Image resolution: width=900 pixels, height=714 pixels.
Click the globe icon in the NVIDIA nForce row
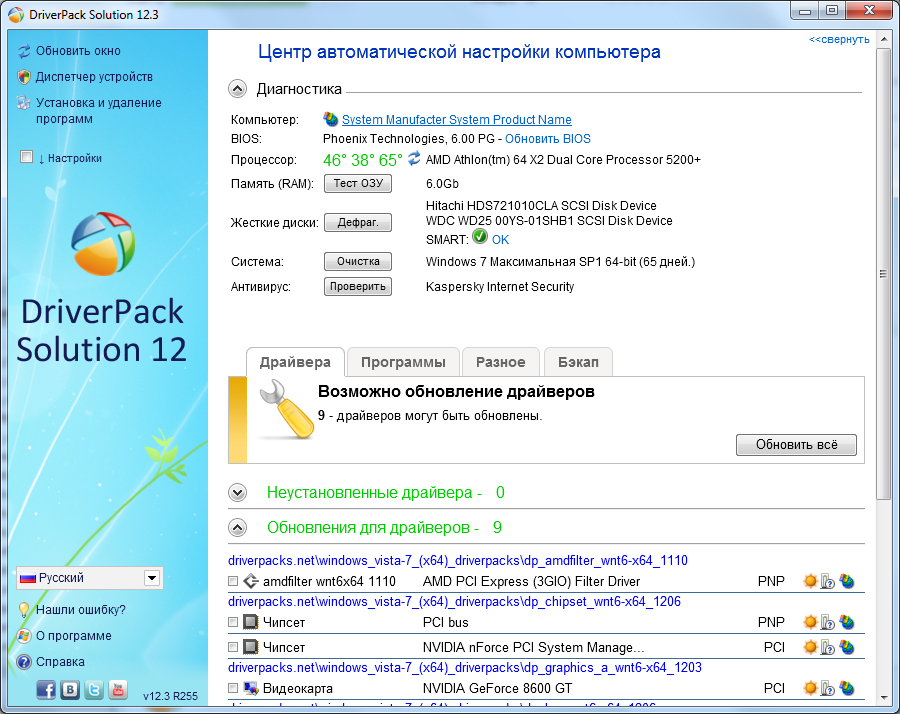click(x=847, y=647)
